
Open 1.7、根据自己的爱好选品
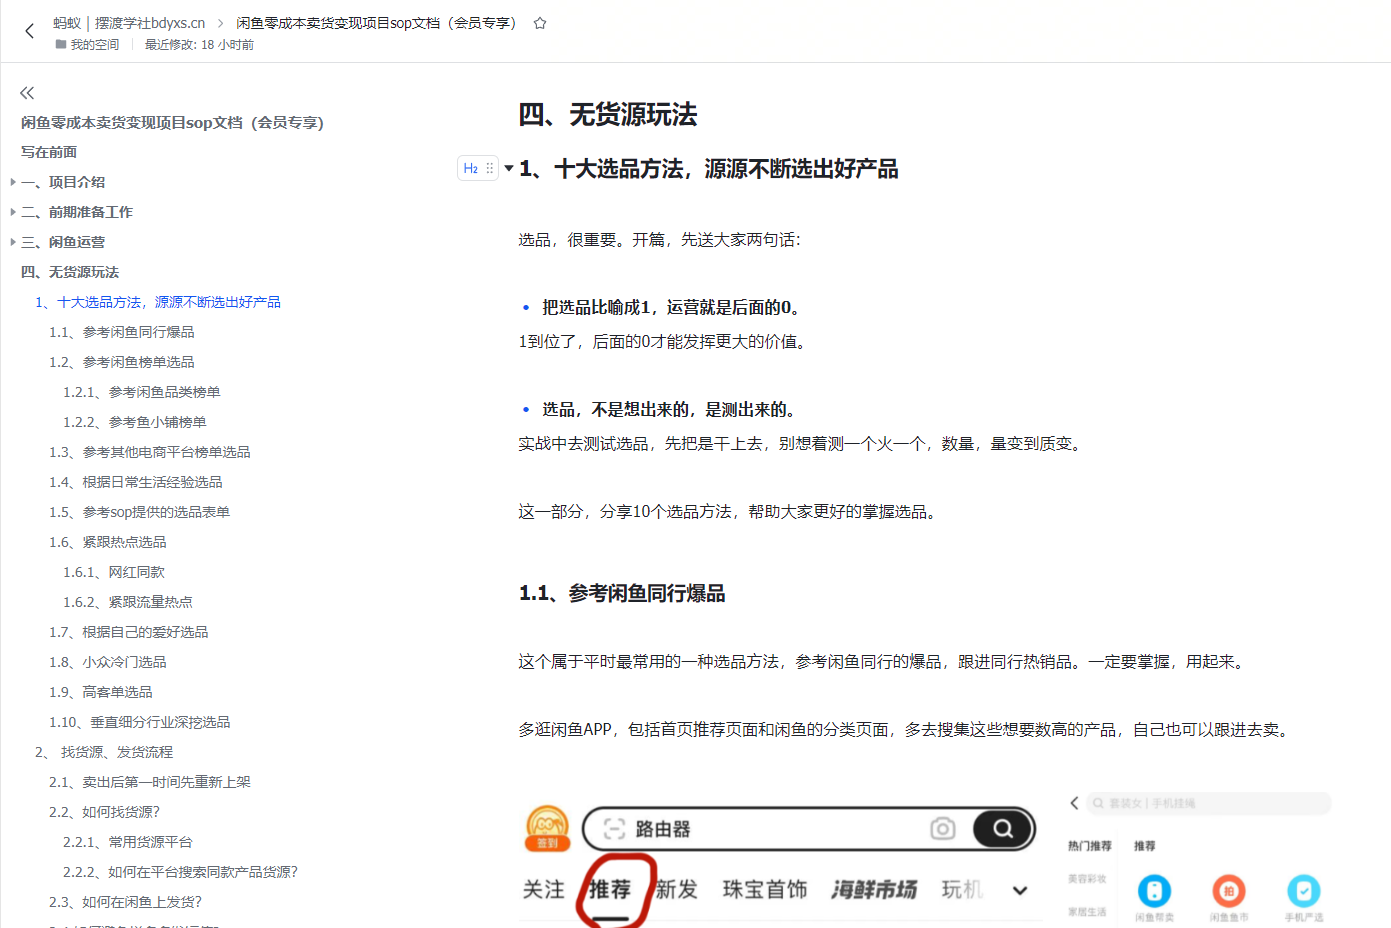(129, 632)
